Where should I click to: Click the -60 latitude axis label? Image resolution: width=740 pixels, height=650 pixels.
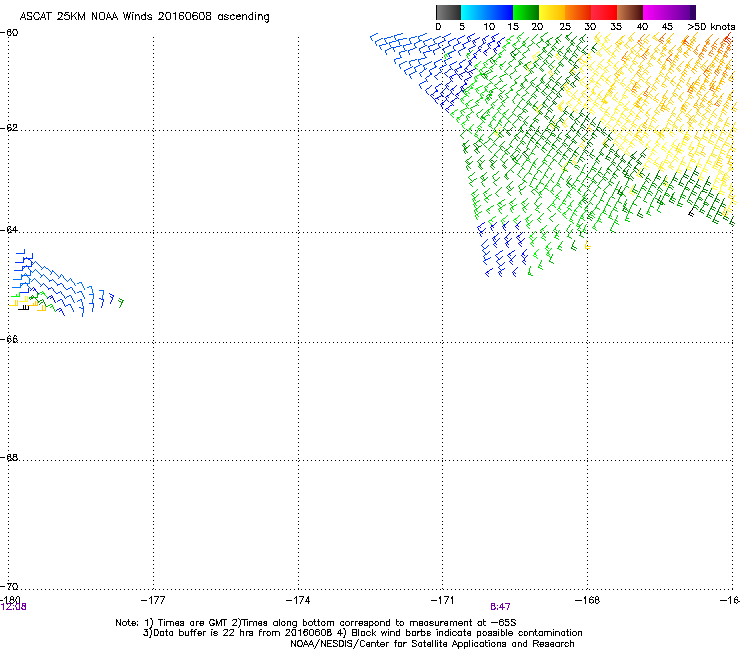pos(9,33)
